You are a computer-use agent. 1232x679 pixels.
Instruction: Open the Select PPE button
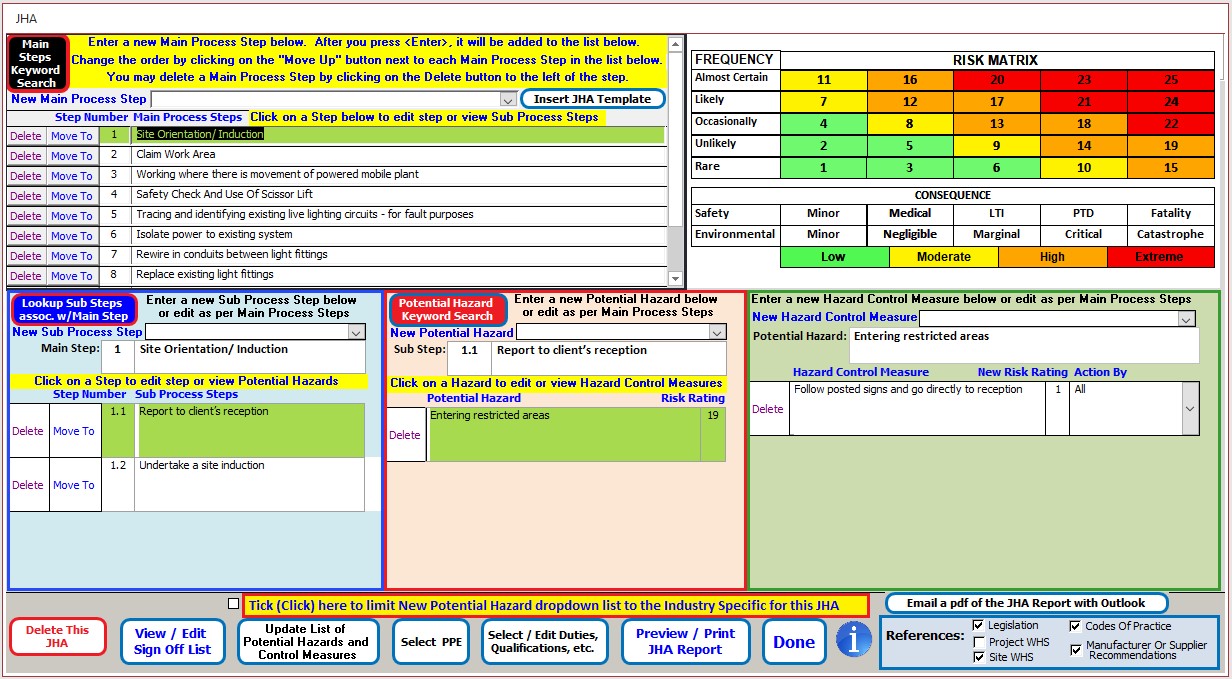[x=431, y=642]
